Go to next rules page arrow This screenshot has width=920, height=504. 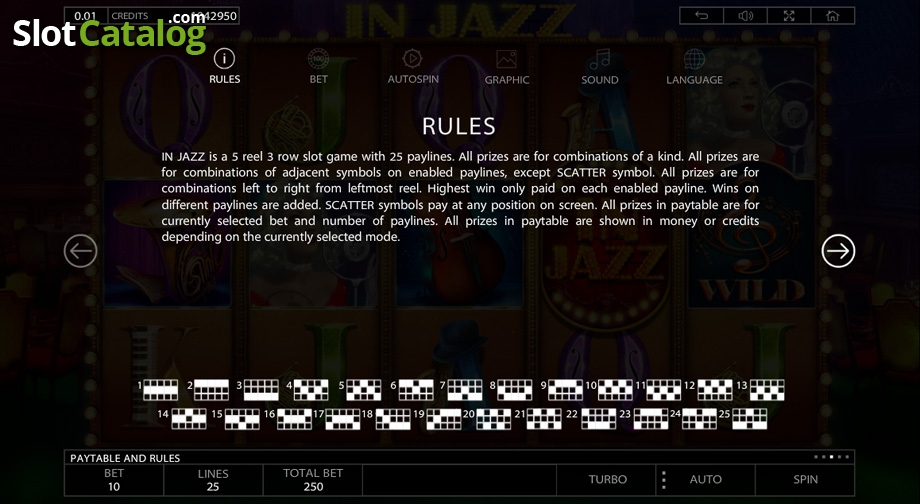click(838, 251)
